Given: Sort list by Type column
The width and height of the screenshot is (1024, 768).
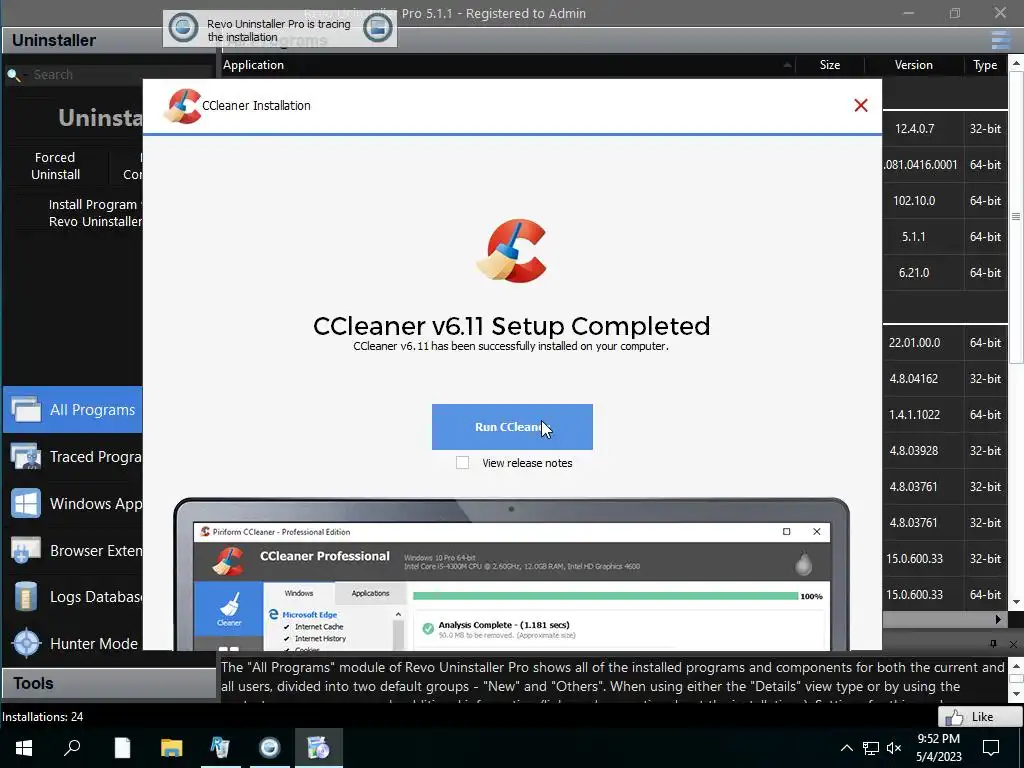Looking at the screenshot, I should coord(985,65).
